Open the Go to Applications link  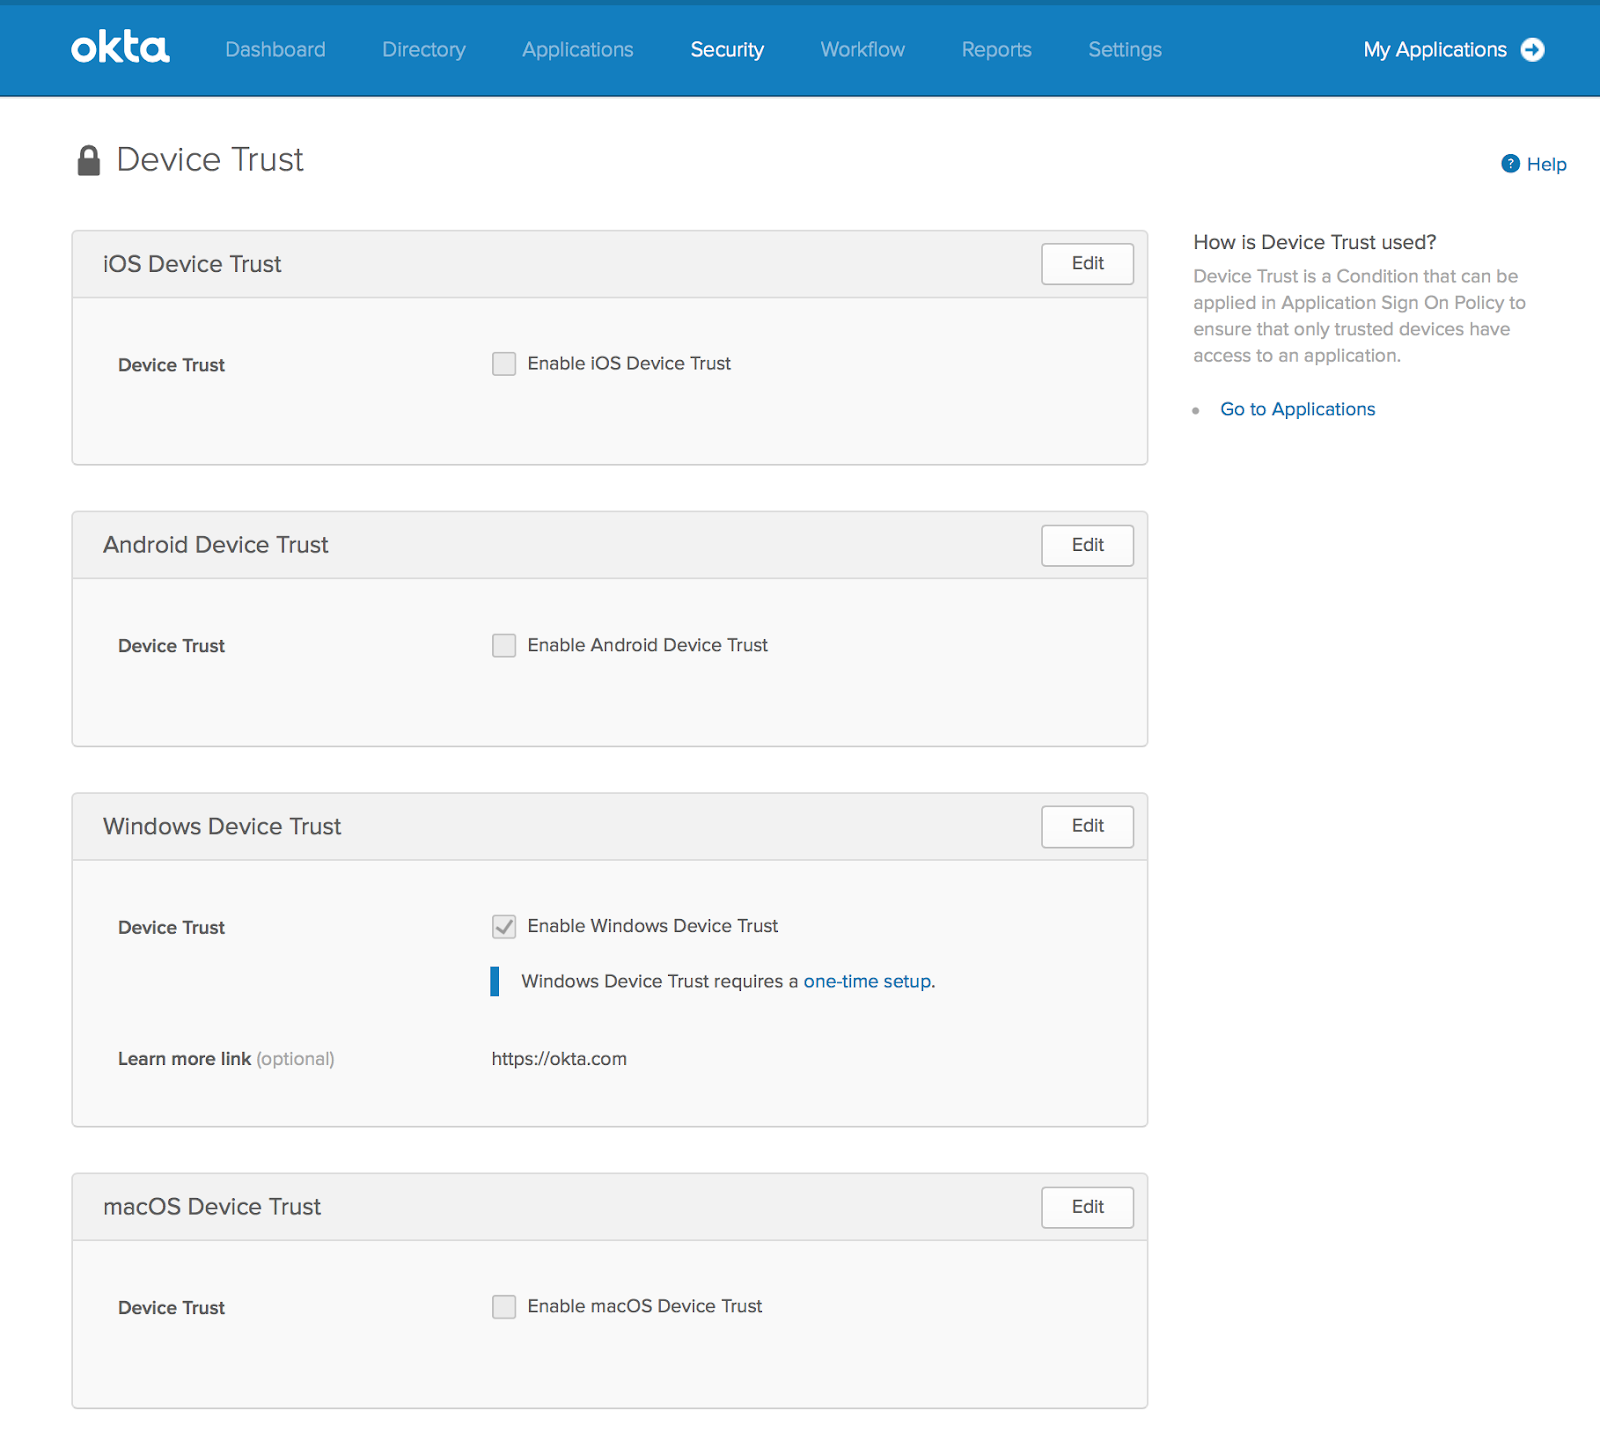tap(1297, 409)
